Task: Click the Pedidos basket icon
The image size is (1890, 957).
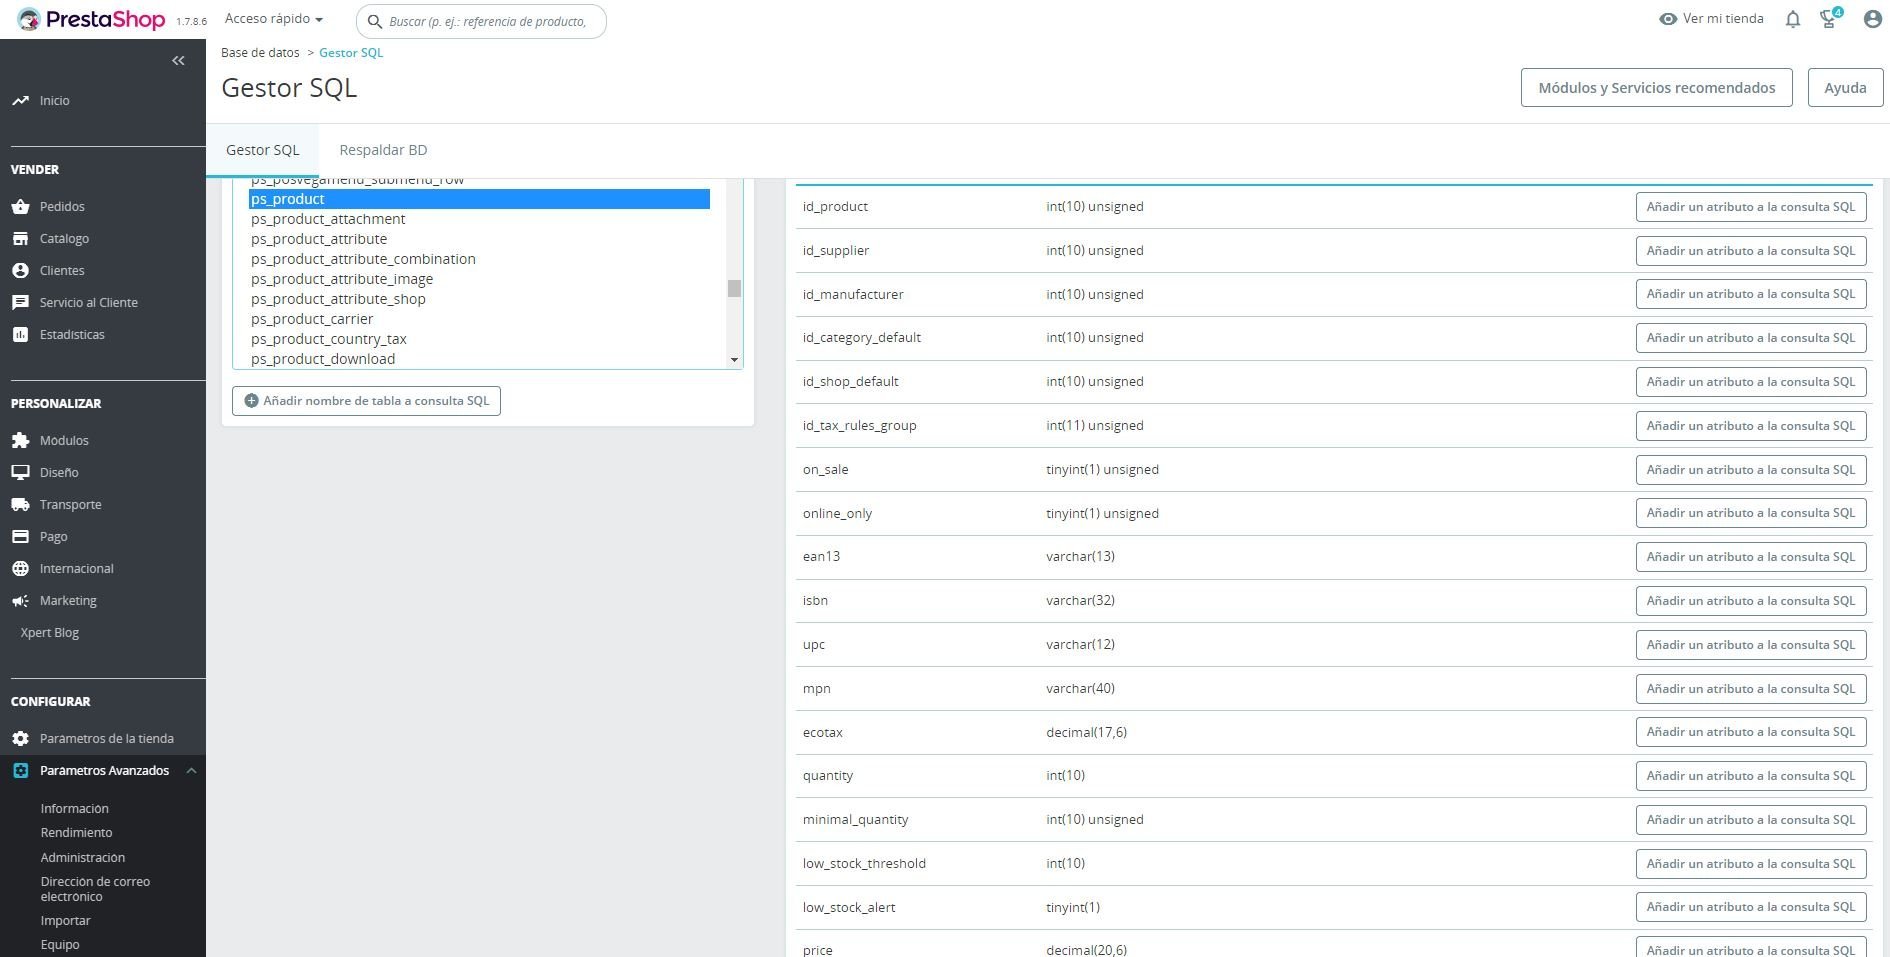Action: coord(20,207)
